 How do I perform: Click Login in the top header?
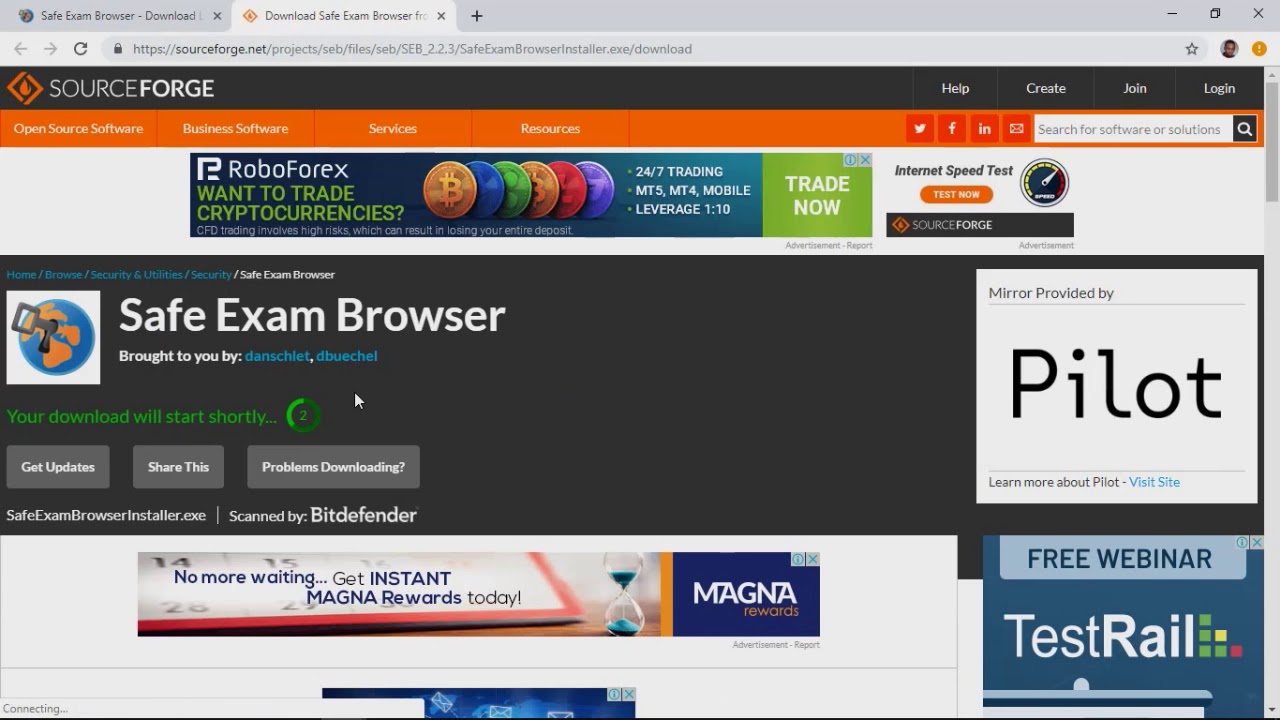1219,88
